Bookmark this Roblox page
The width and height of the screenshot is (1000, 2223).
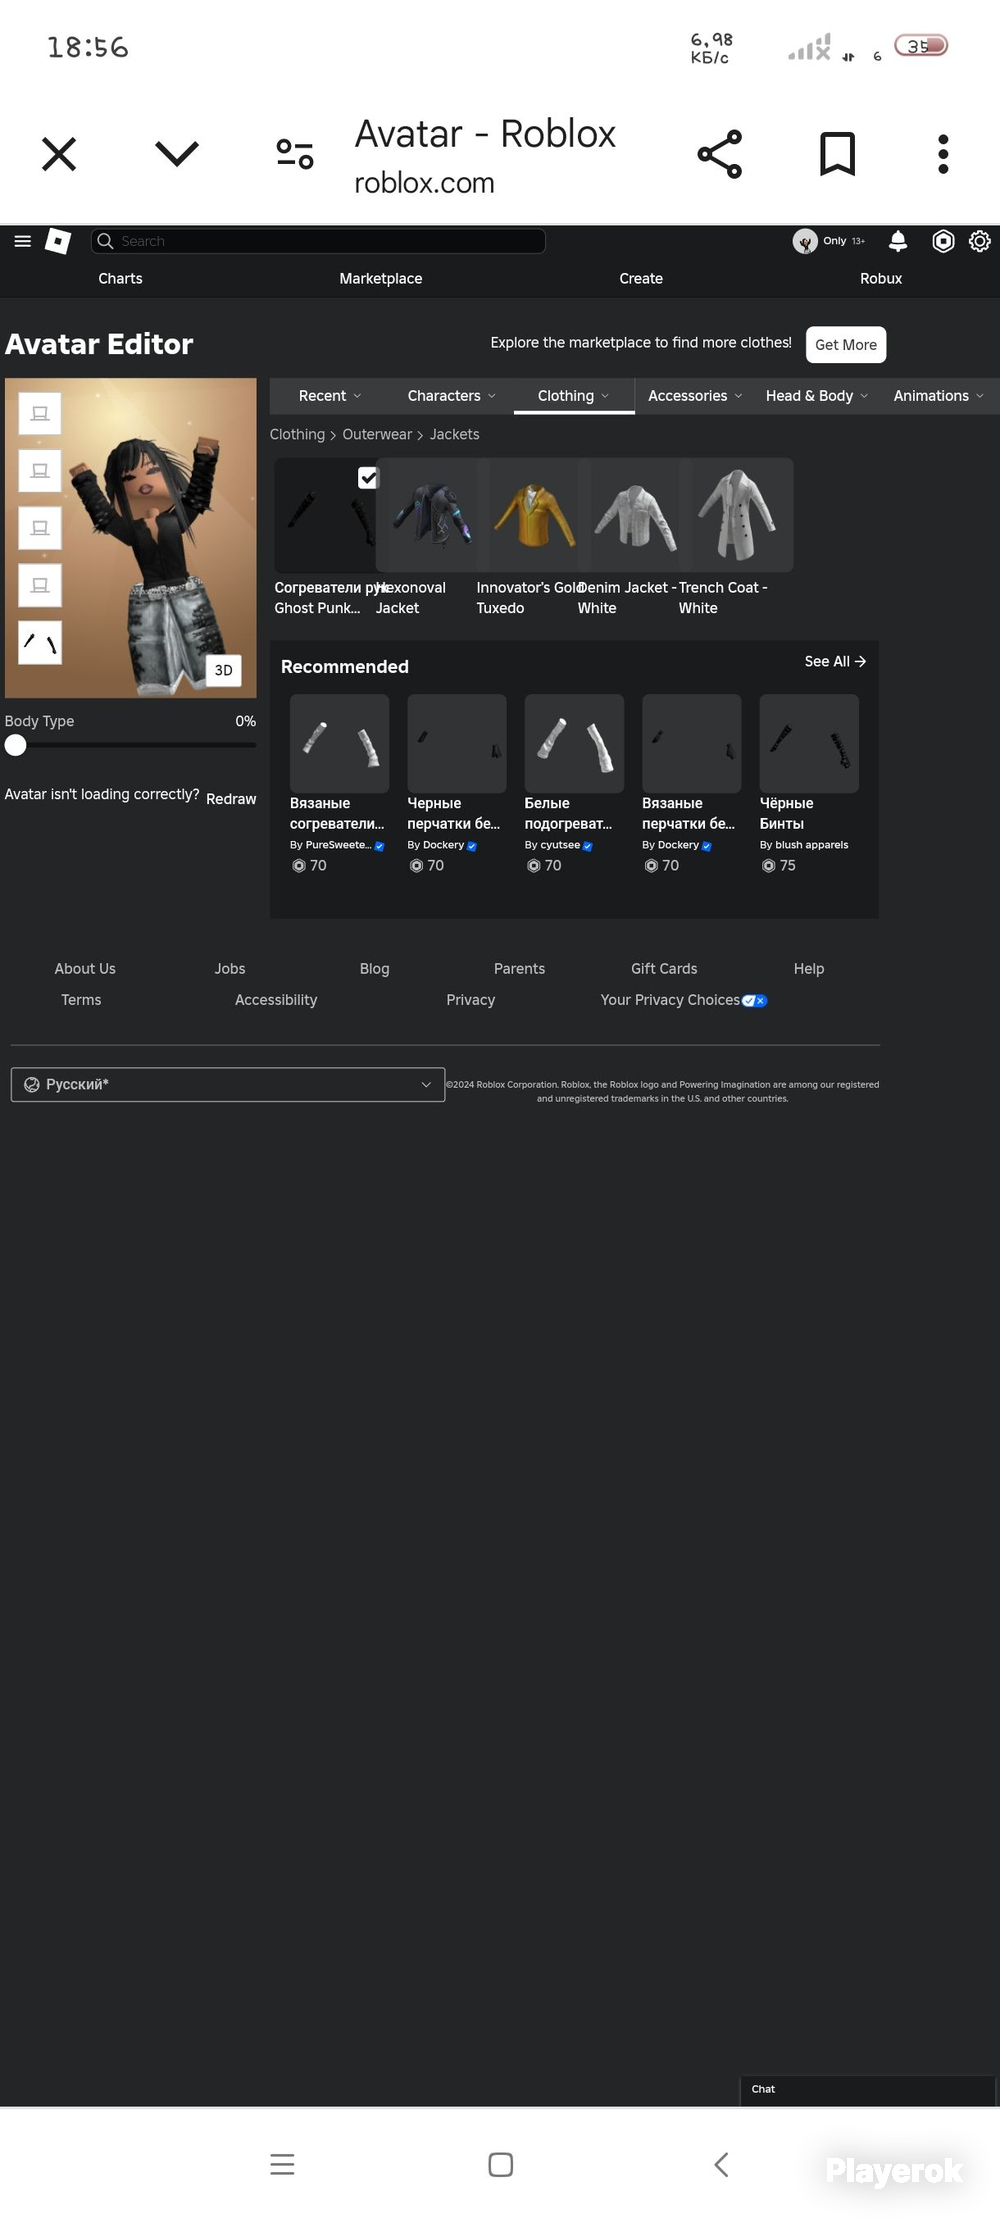click(x=837, y=154)
